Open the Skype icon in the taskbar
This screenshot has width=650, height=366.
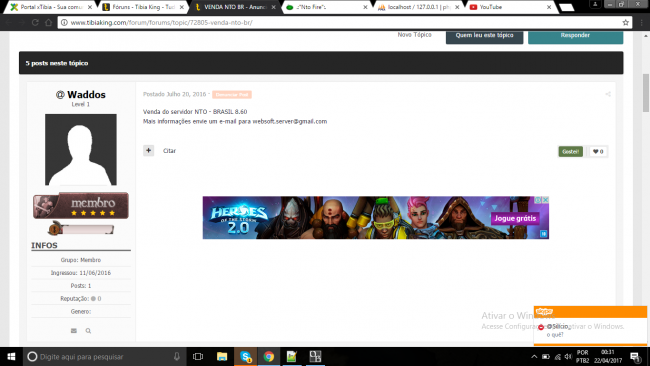tap(245, 356)
